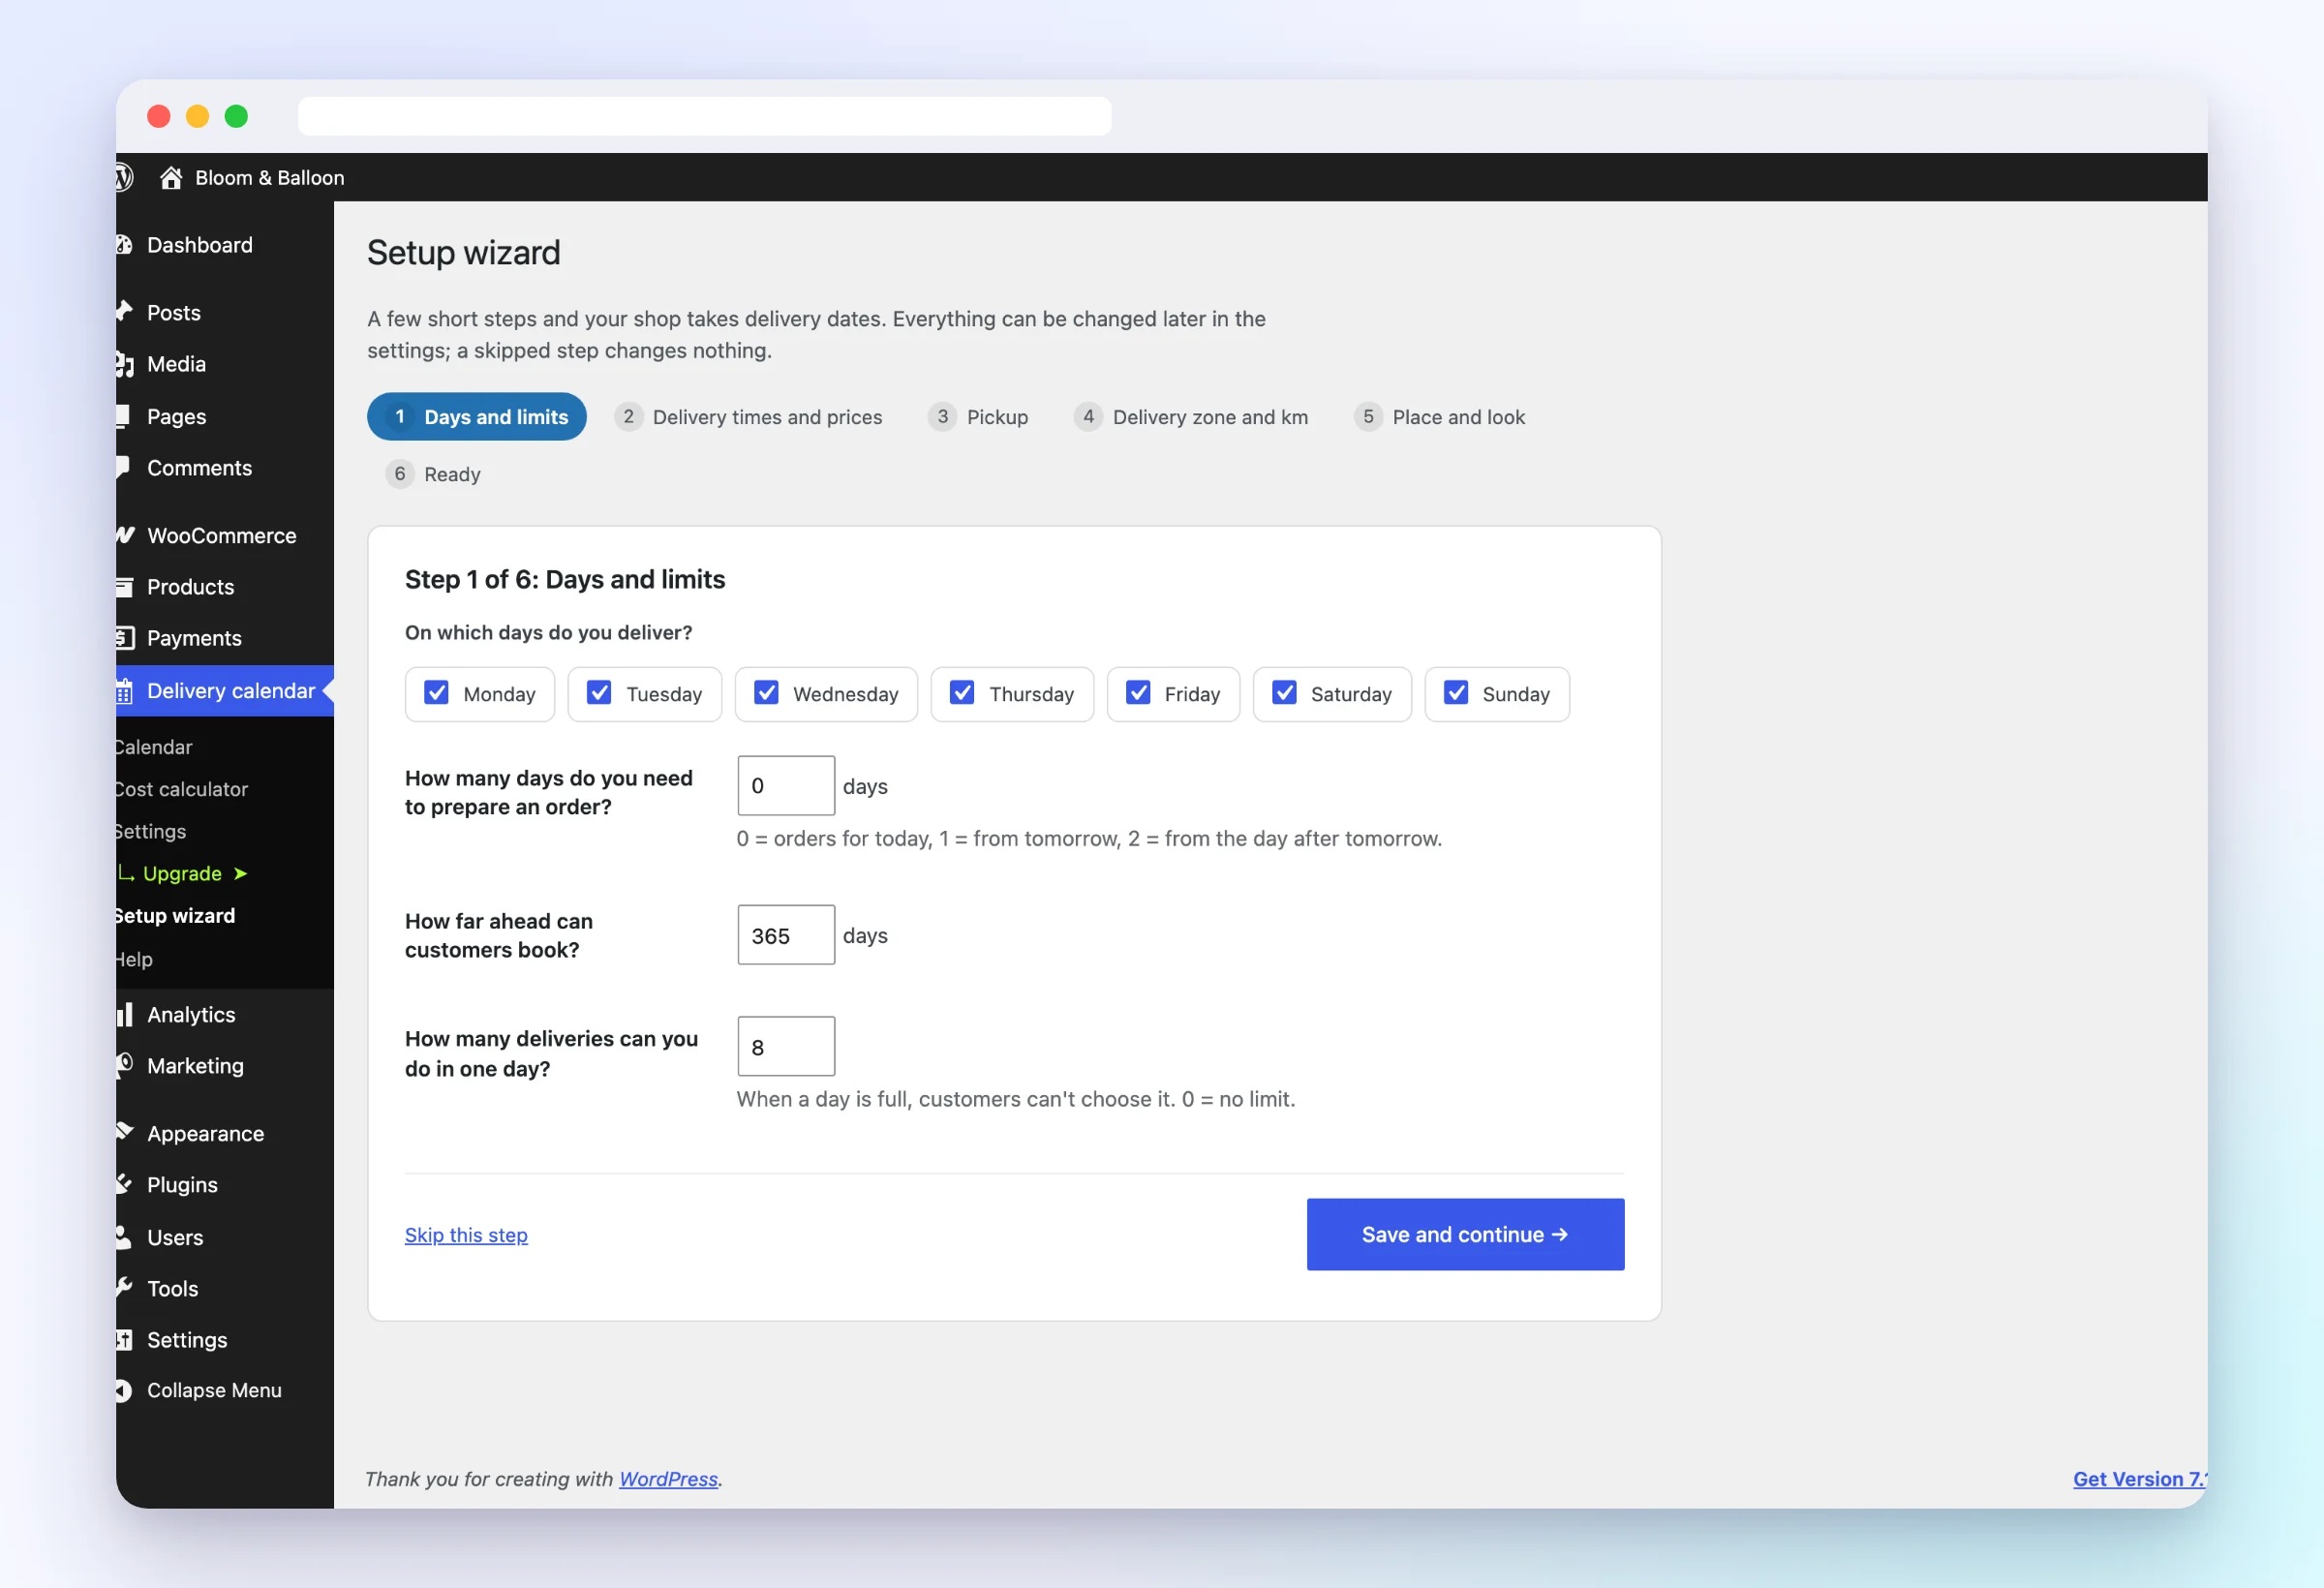Go to step 2 Delivery times and prices
Image resolution: width=2324 pixels, height=1588 pixels.
click(748, 417)
